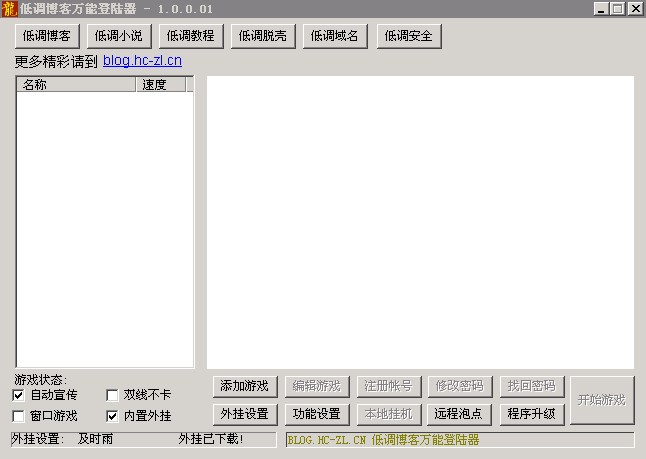Enable the 双线不卡 checkbox
646x459 pixels.
pos(112,395)
